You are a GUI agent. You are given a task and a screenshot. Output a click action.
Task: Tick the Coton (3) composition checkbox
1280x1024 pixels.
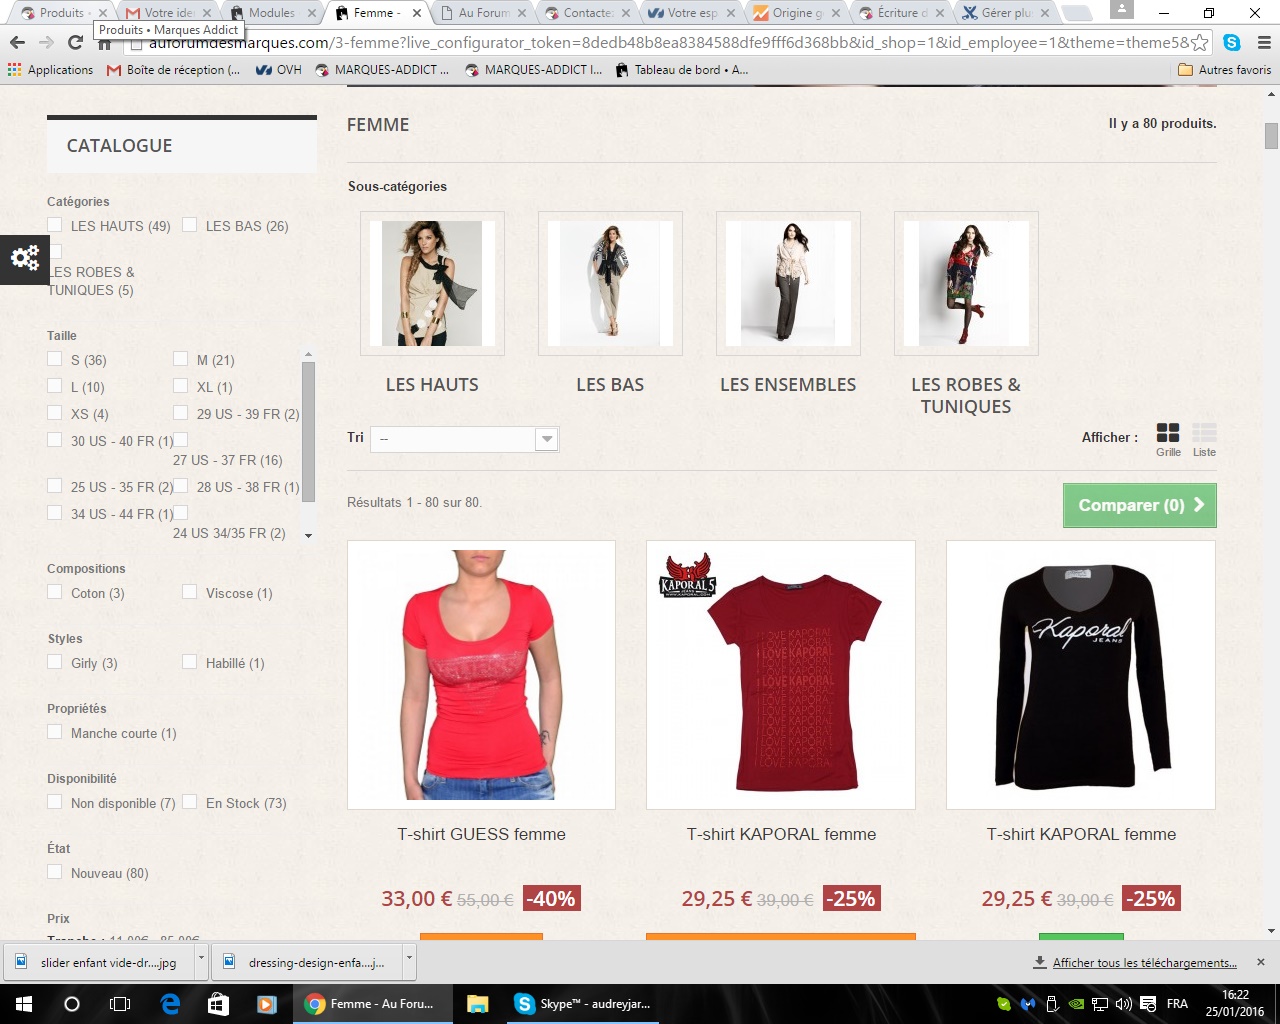tap(55, 592)
